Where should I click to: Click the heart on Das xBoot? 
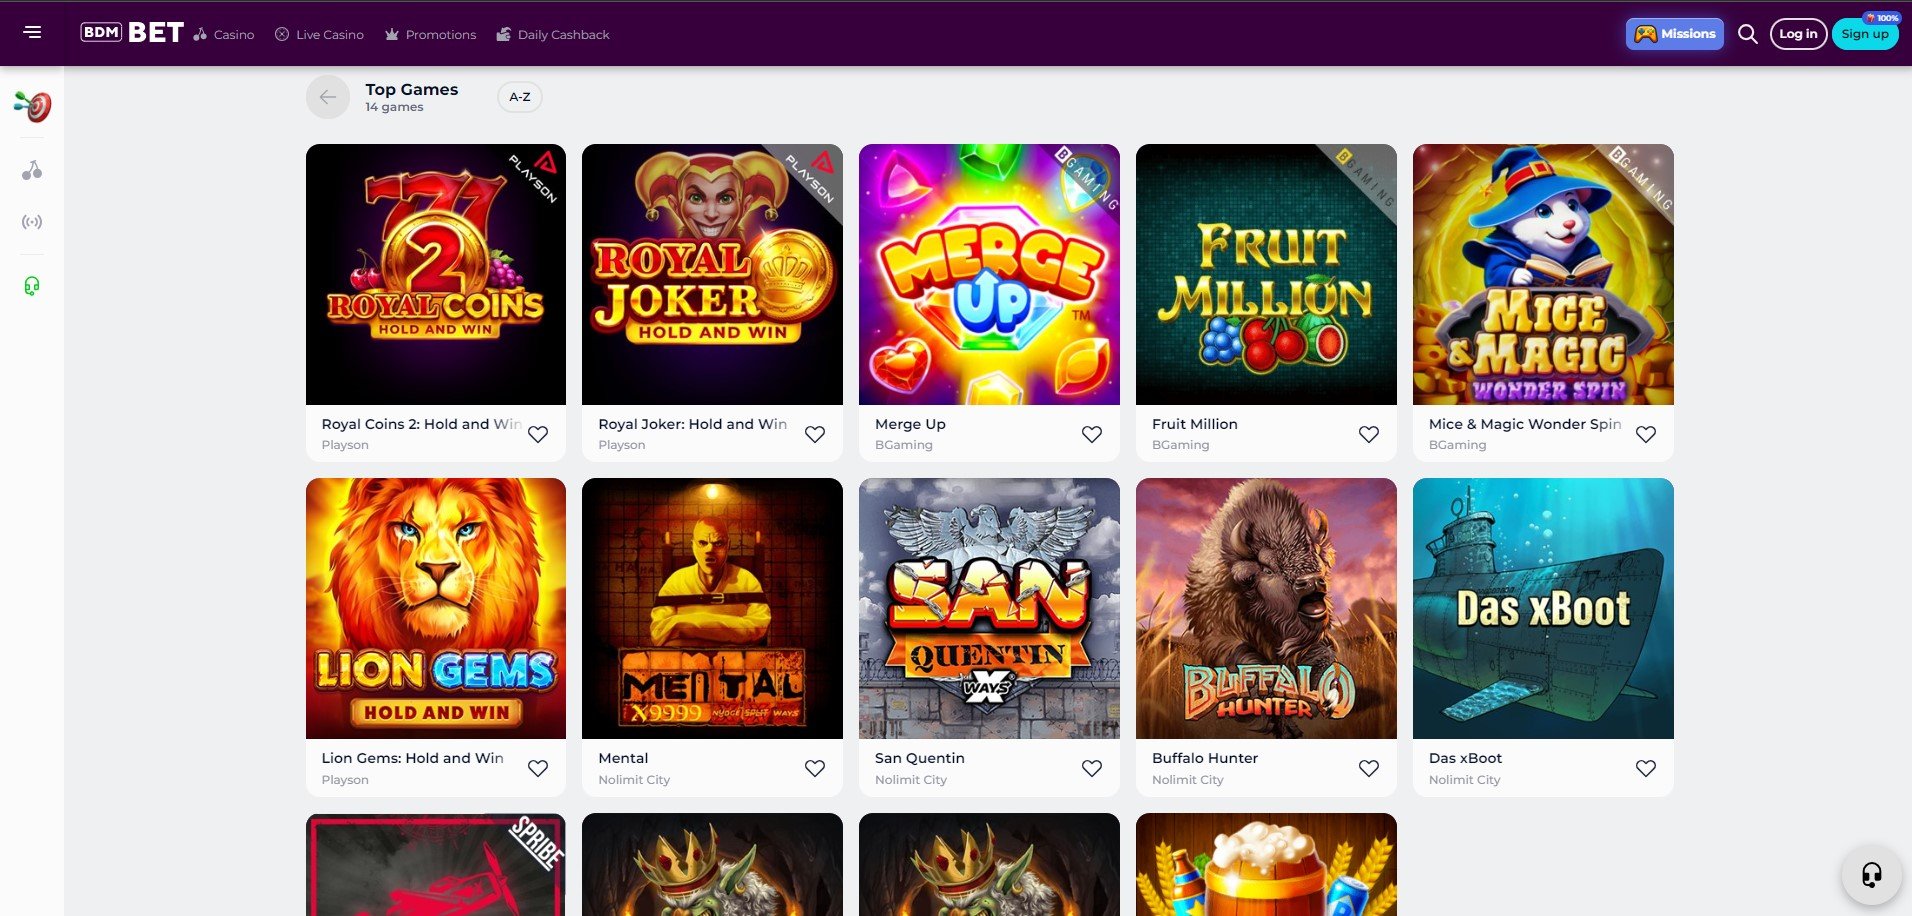coord(1646,768)
